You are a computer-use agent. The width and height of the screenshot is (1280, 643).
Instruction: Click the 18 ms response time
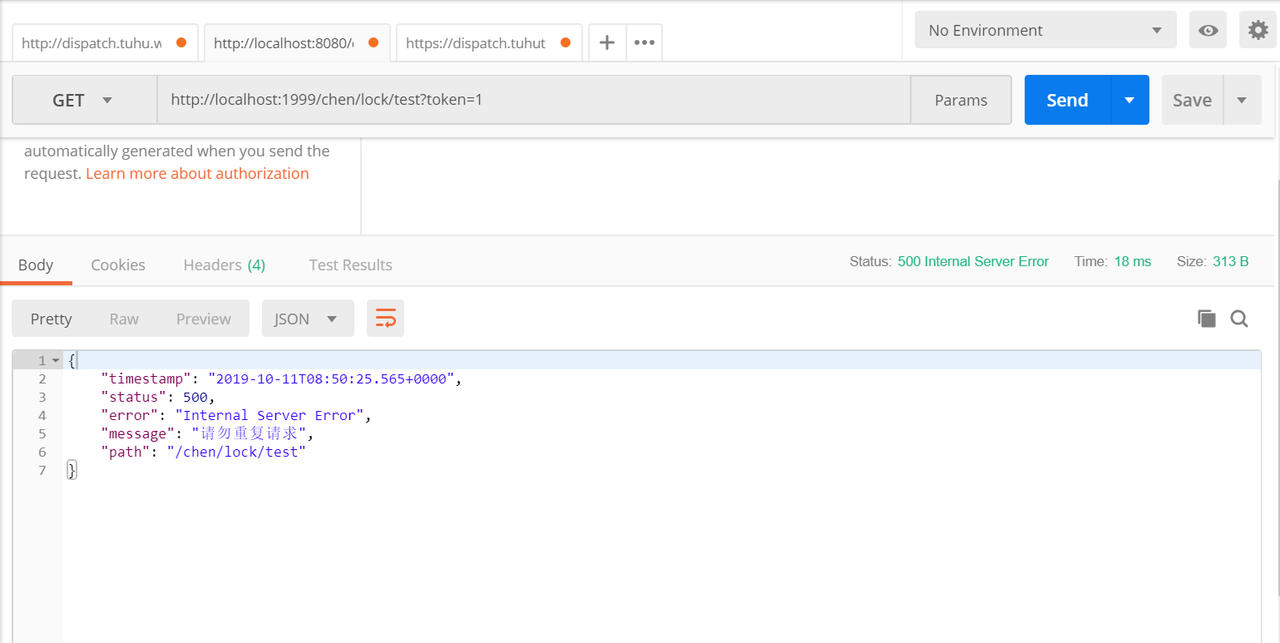[x=1132, y=261]
